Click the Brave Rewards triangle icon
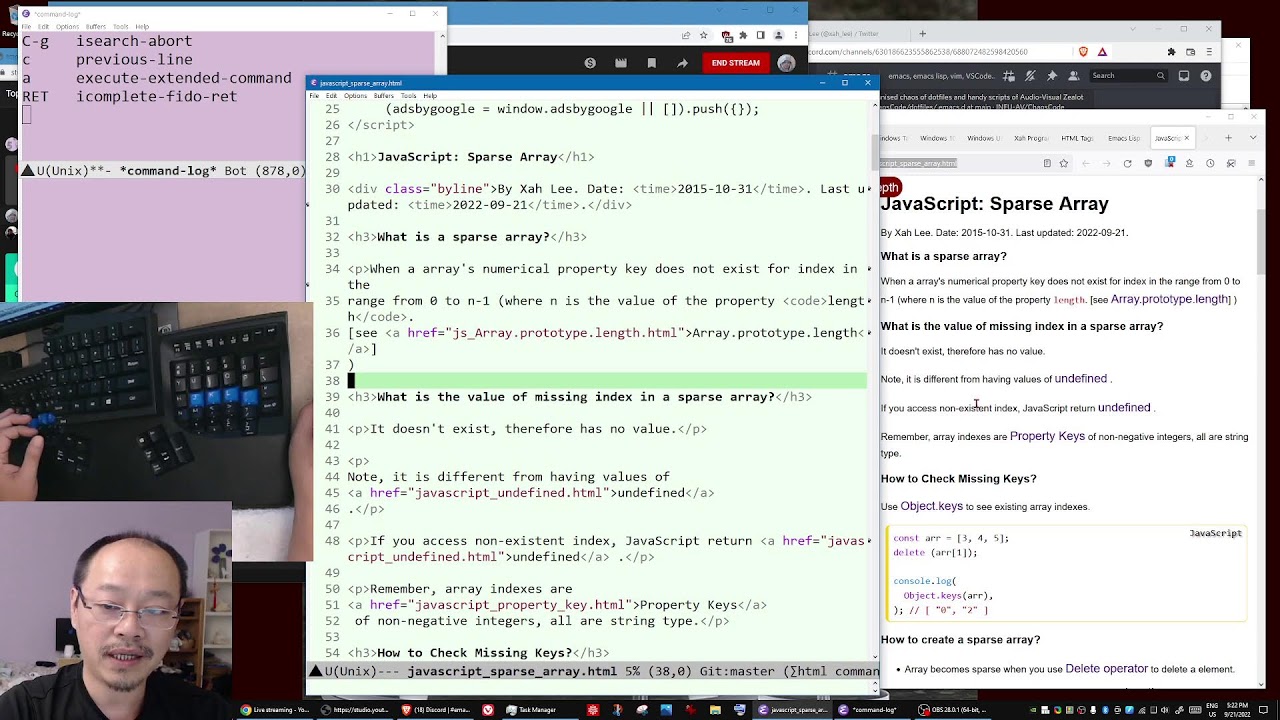Viewport: 1280px width, 720px height. click(1102, 51)
